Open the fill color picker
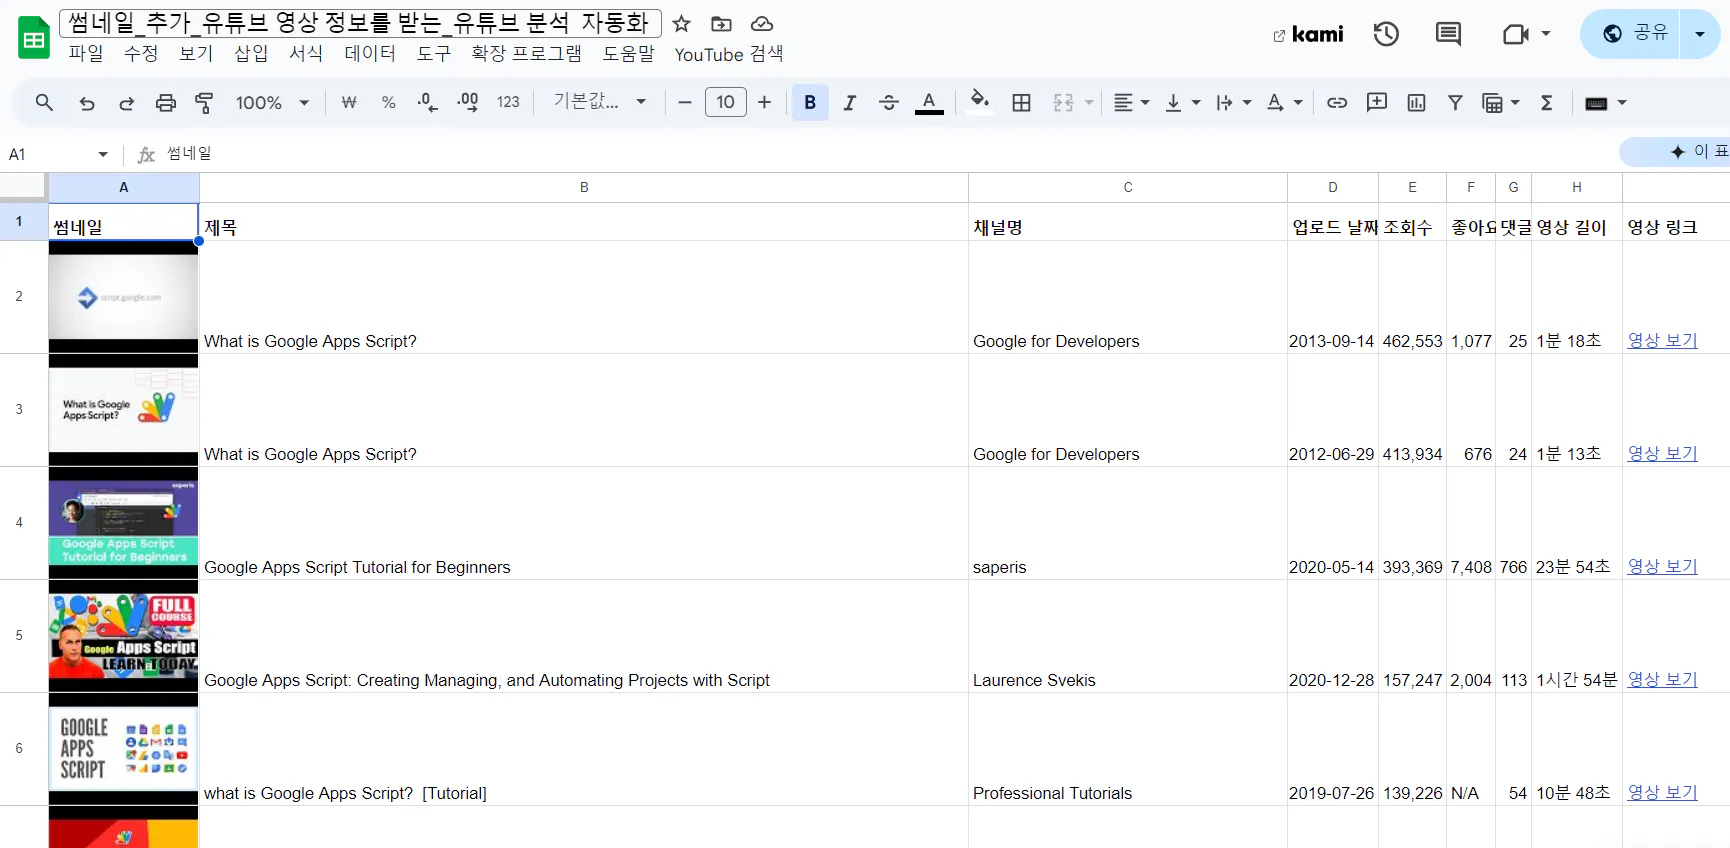 [980, 101]
